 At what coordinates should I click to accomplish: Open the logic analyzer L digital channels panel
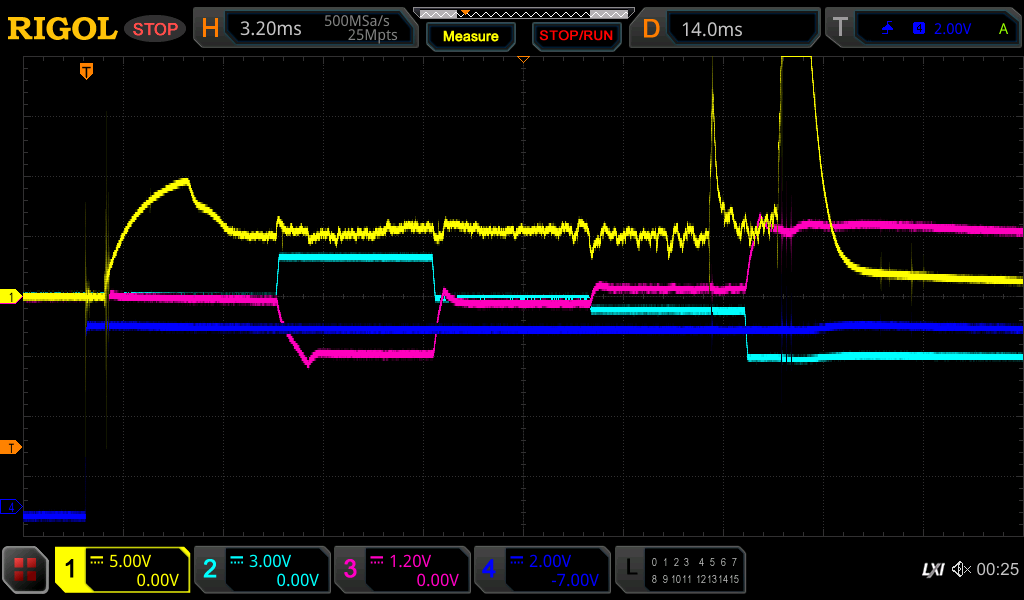click(682, 570)
